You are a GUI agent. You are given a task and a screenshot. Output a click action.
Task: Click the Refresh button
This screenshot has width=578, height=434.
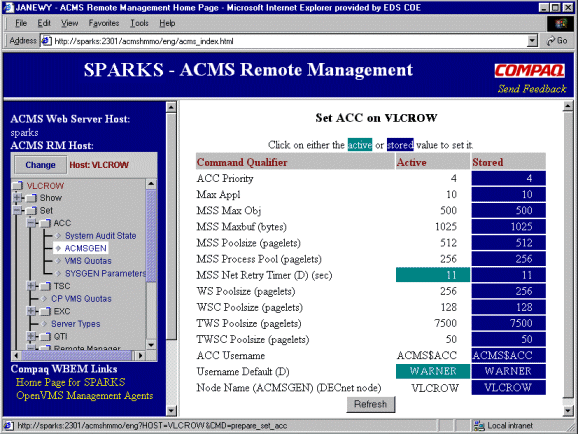point(370,404)
